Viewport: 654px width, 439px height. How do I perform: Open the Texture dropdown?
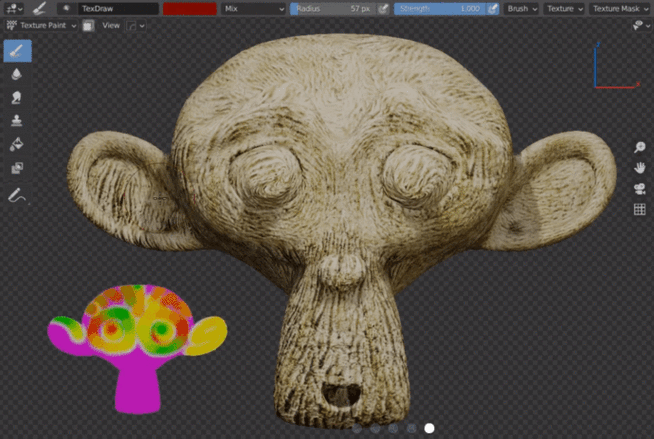point(563,8)
